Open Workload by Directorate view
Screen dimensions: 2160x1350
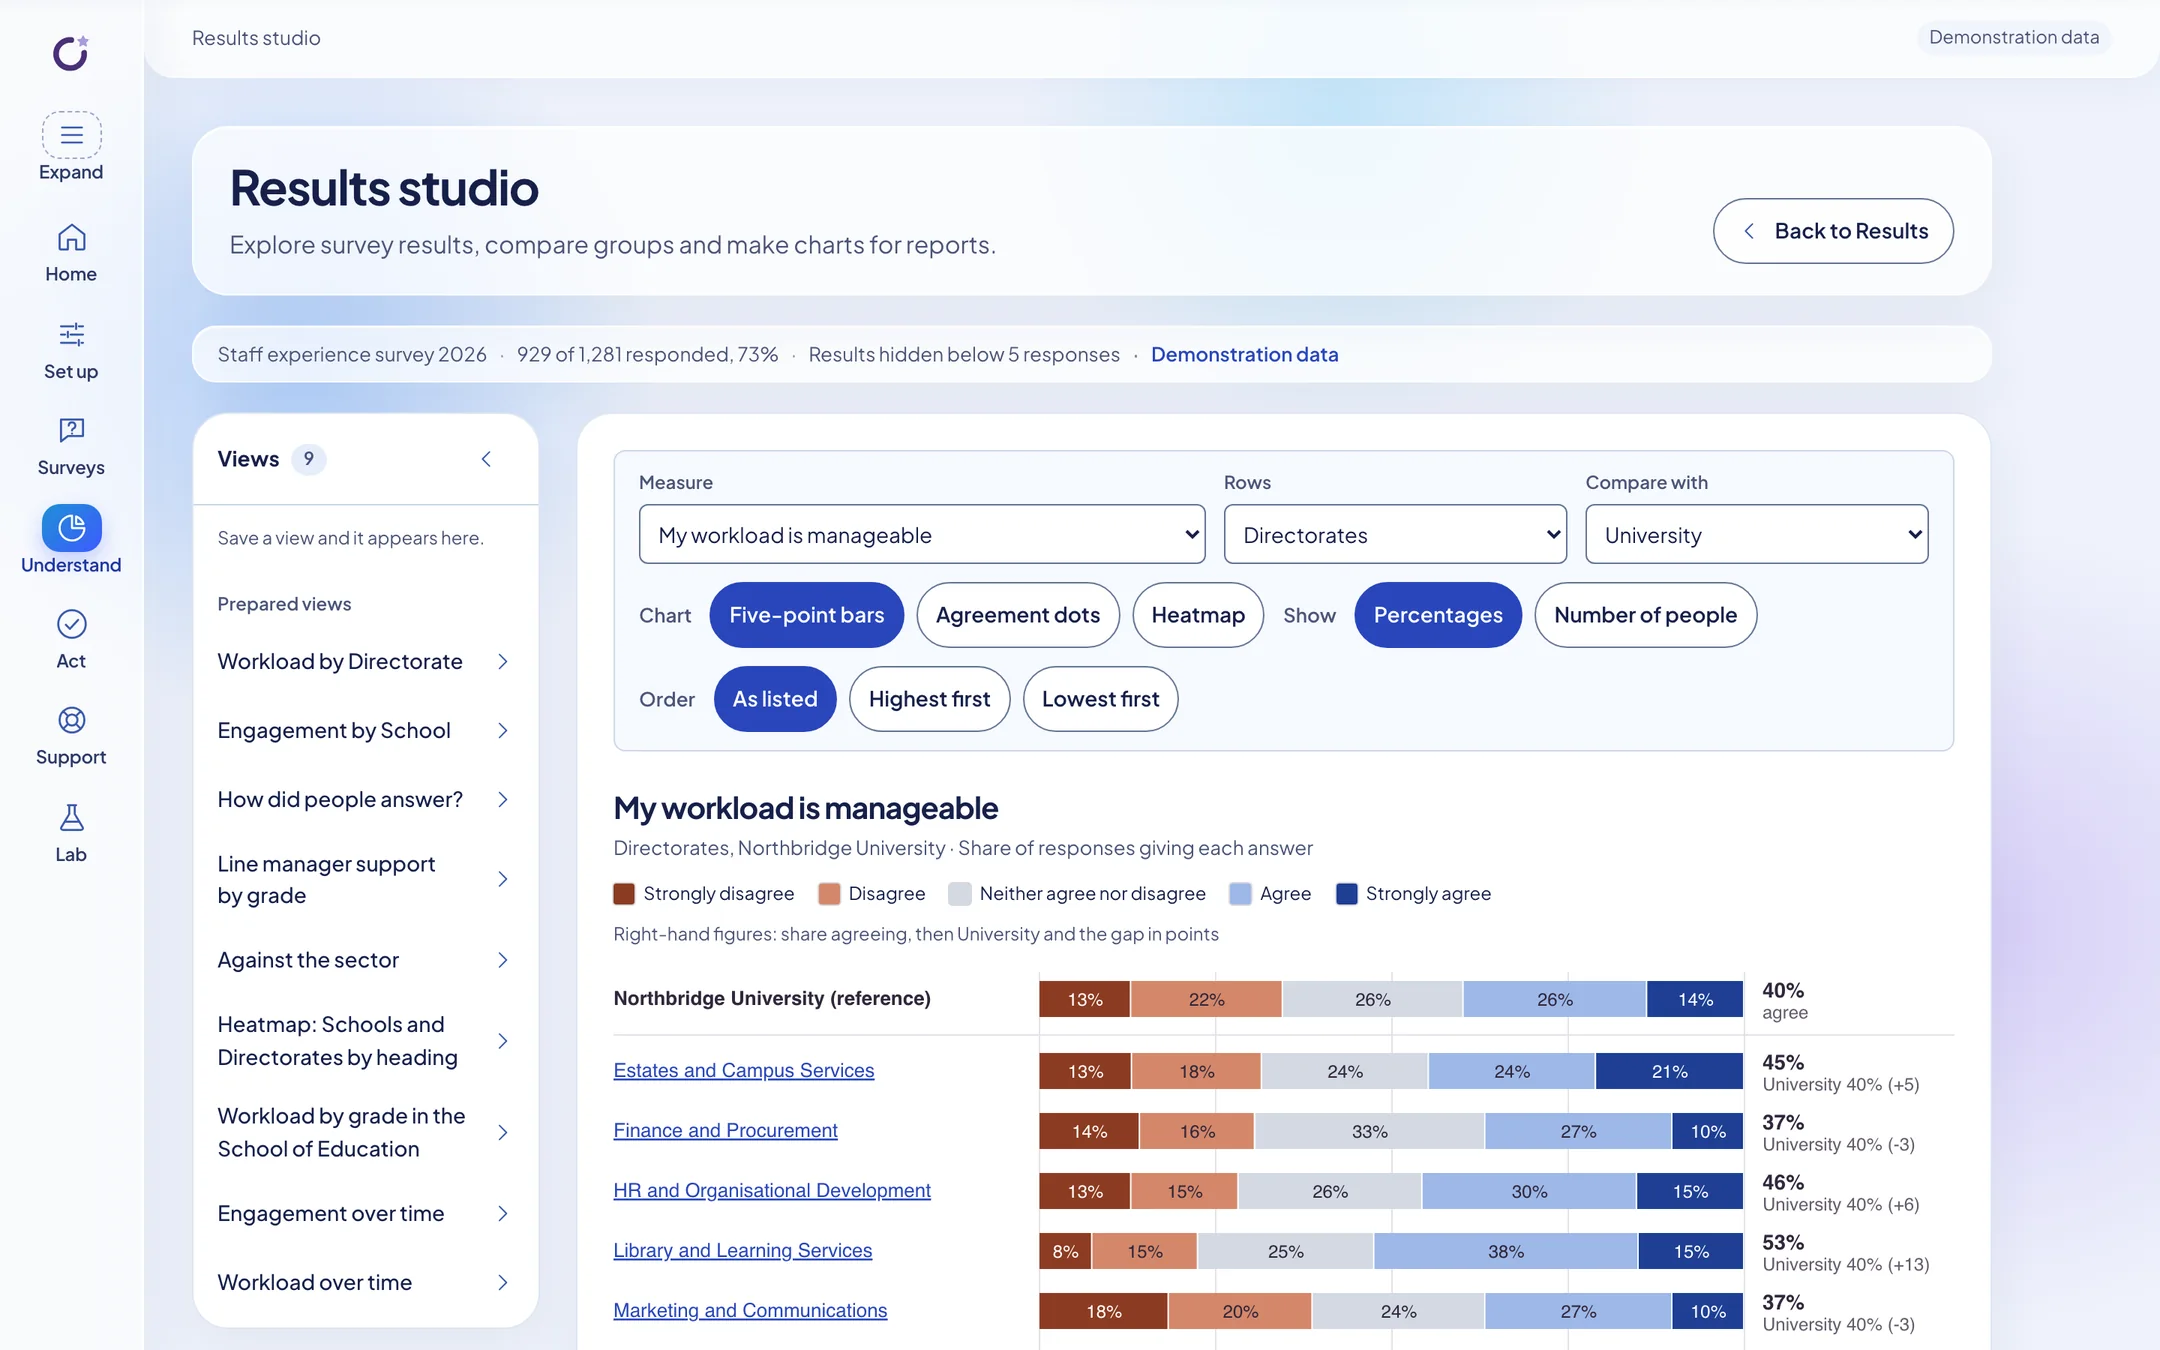(x=364, y=661)
